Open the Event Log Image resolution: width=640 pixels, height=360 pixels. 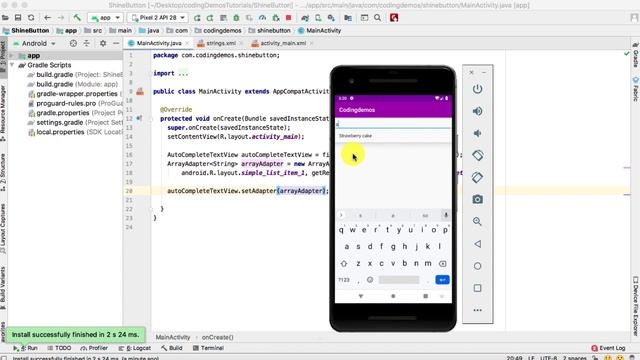pyautogui.click(x=608, y=348)
